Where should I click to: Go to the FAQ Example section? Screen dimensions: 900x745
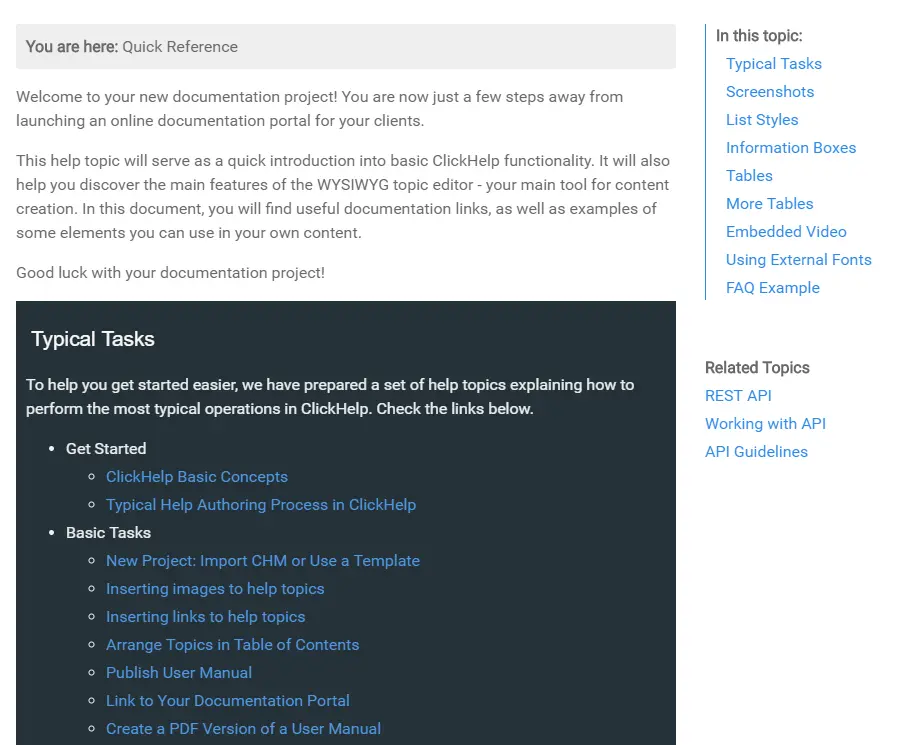point(772,288)
